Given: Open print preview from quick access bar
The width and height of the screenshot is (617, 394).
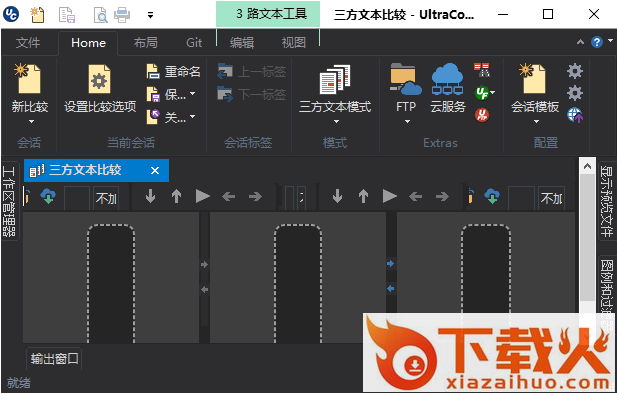Looking at the screenshot, I should [101, 15].
